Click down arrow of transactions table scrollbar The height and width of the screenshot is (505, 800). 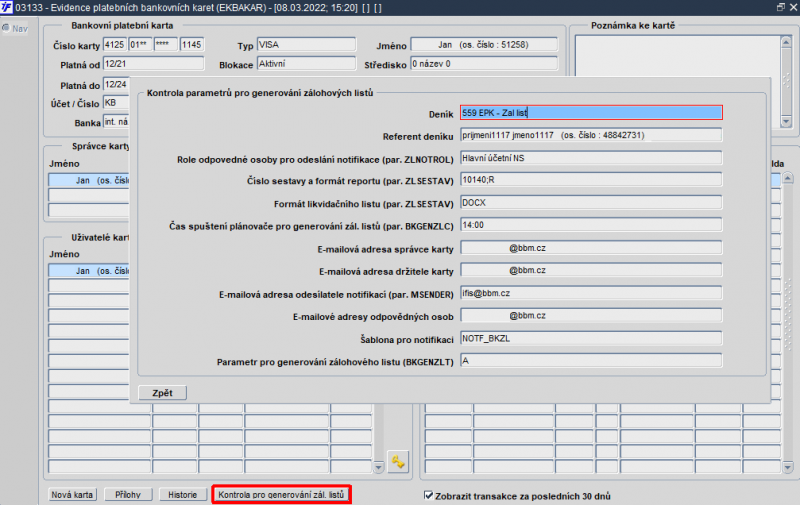[x=788, y=467]
